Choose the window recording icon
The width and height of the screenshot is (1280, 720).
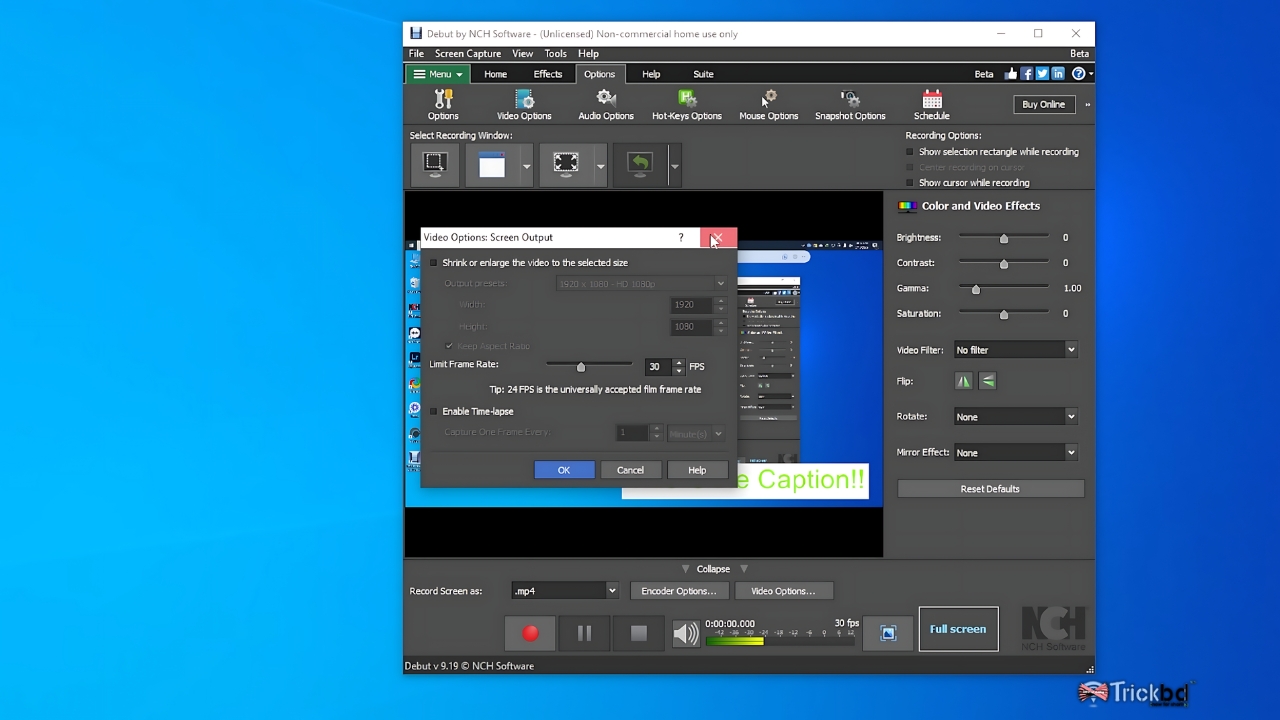pyautogui.click(x=492, y=165)
